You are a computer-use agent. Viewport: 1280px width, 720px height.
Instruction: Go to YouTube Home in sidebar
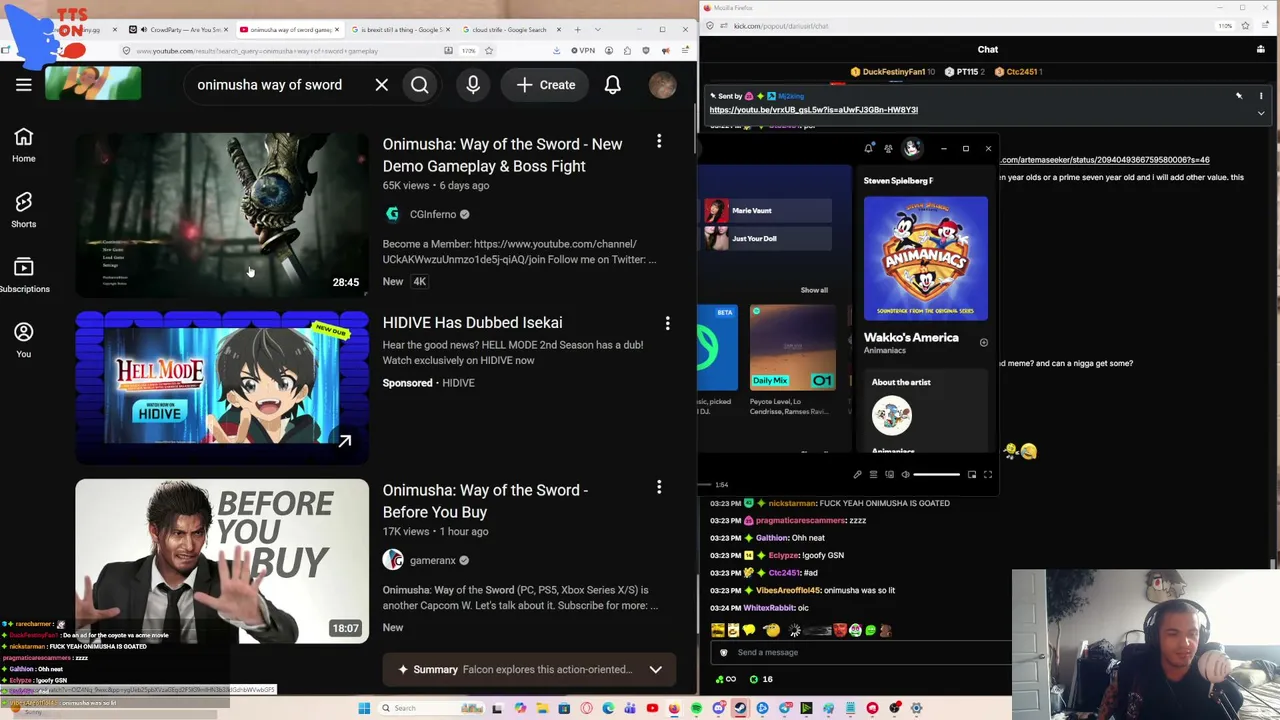24,145
